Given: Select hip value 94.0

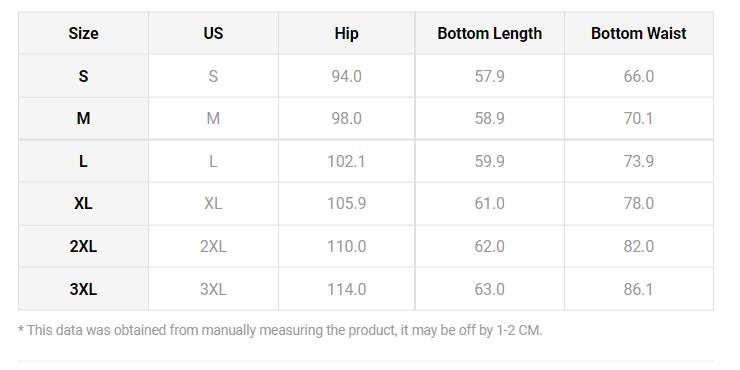Looking at the screenshot, I should [x=346, y=76].
